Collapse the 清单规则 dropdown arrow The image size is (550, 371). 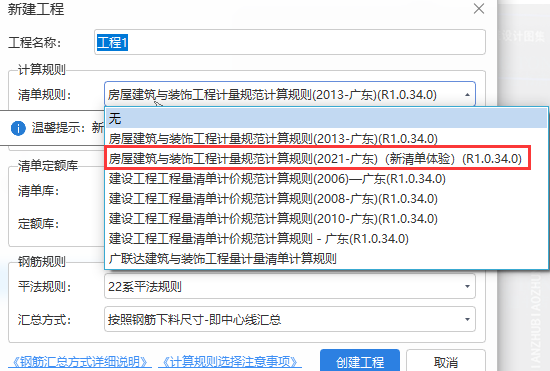[467, 95]
